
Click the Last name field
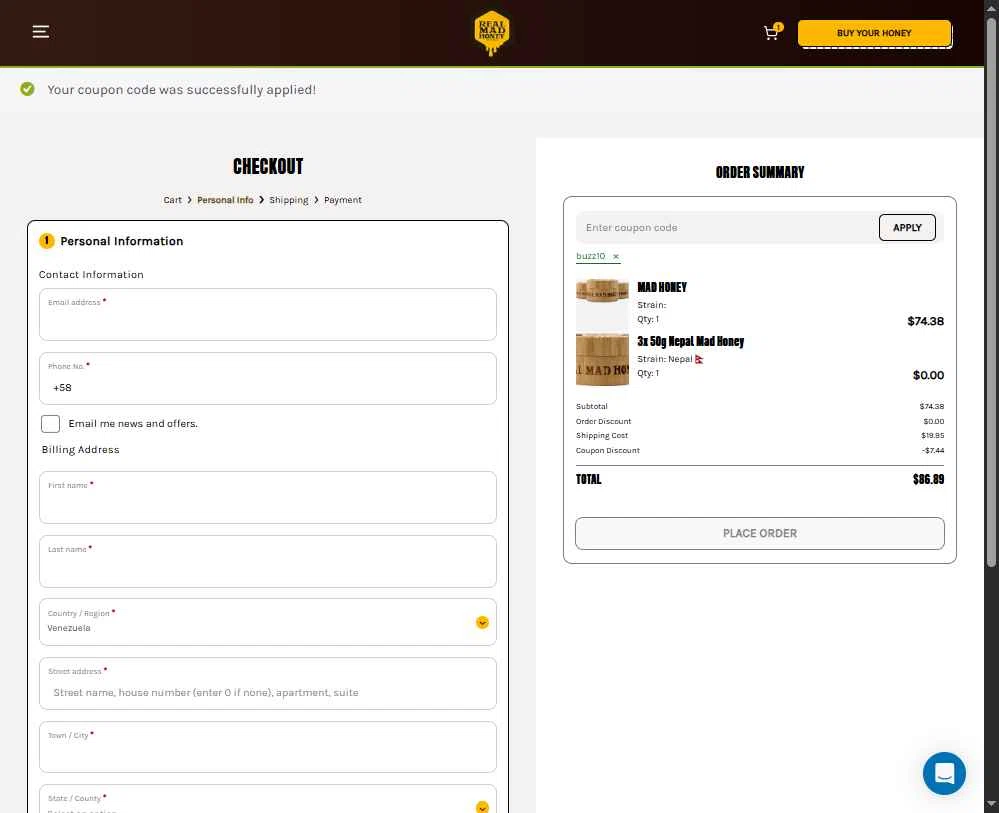coord(268,561)
